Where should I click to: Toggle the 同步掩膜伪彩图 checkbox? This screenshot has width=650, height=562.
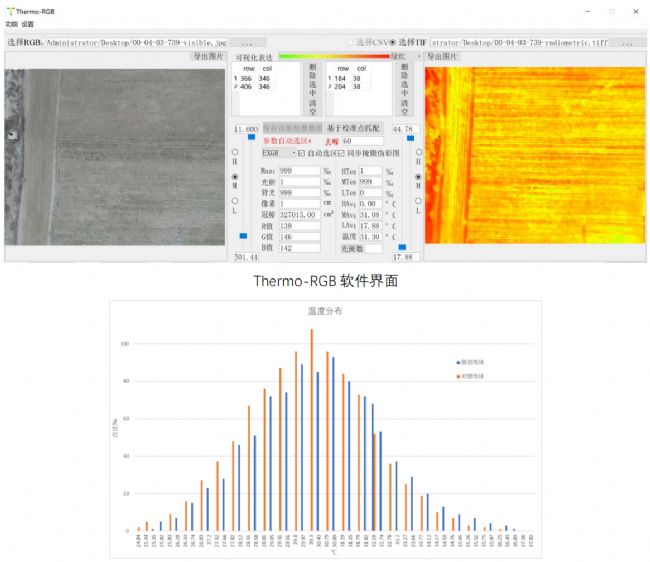pyautogui.click(x=341, y=153)
